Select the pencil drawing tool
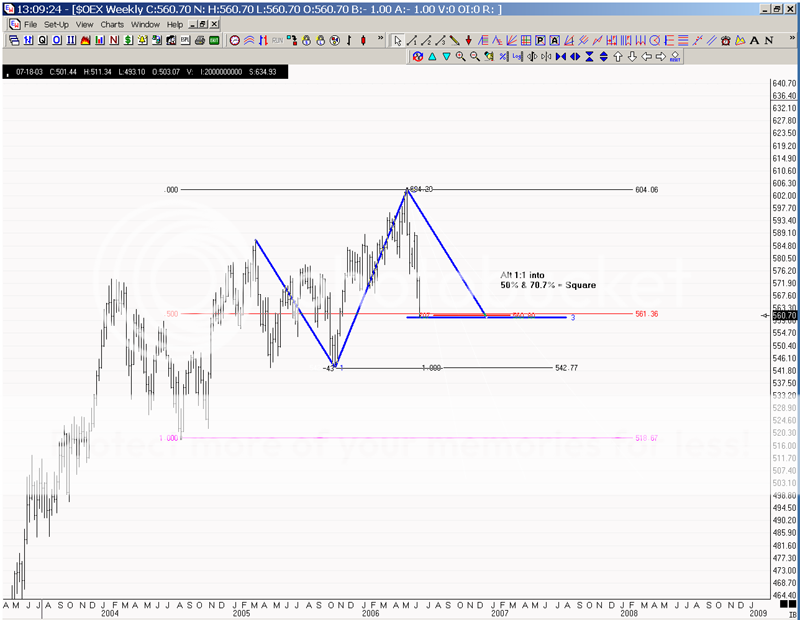The height and width of the screenshot is (620, 800). click(x=454, y=41)
